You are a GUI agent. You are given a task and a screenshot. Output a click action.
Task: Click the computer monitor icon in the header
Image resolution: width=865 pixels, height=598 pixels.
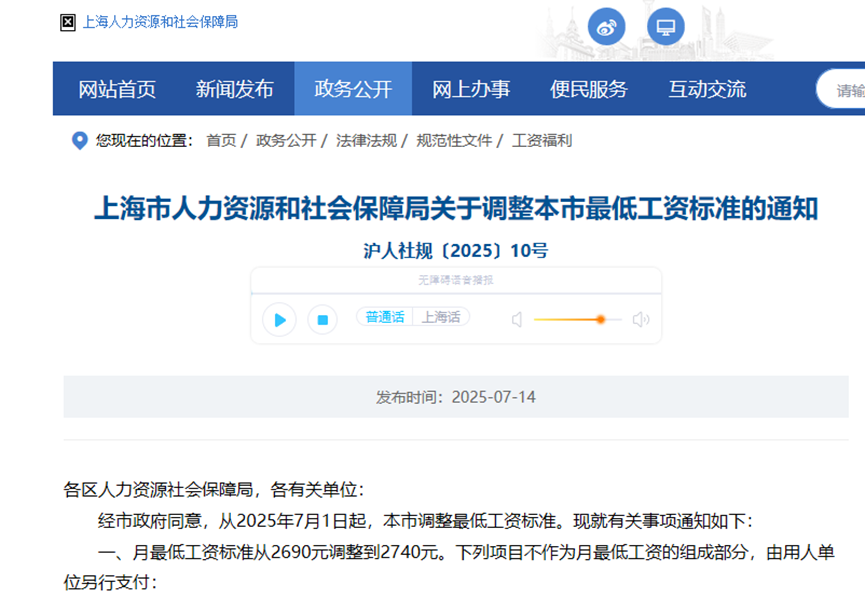coord(665,27)
